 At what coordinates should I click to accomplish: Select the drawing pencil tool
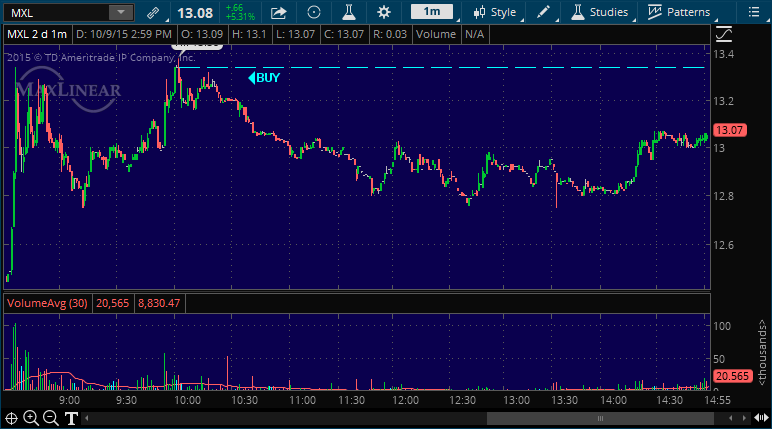tap(543, 13)
